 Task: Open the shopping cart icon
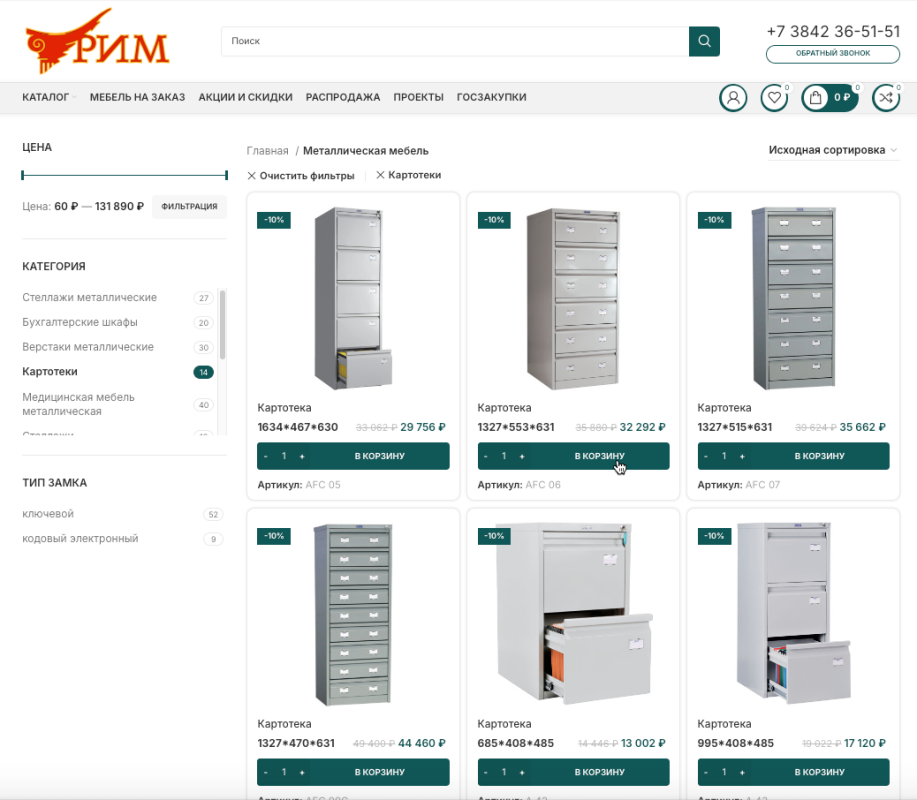(x=829, y=97)
